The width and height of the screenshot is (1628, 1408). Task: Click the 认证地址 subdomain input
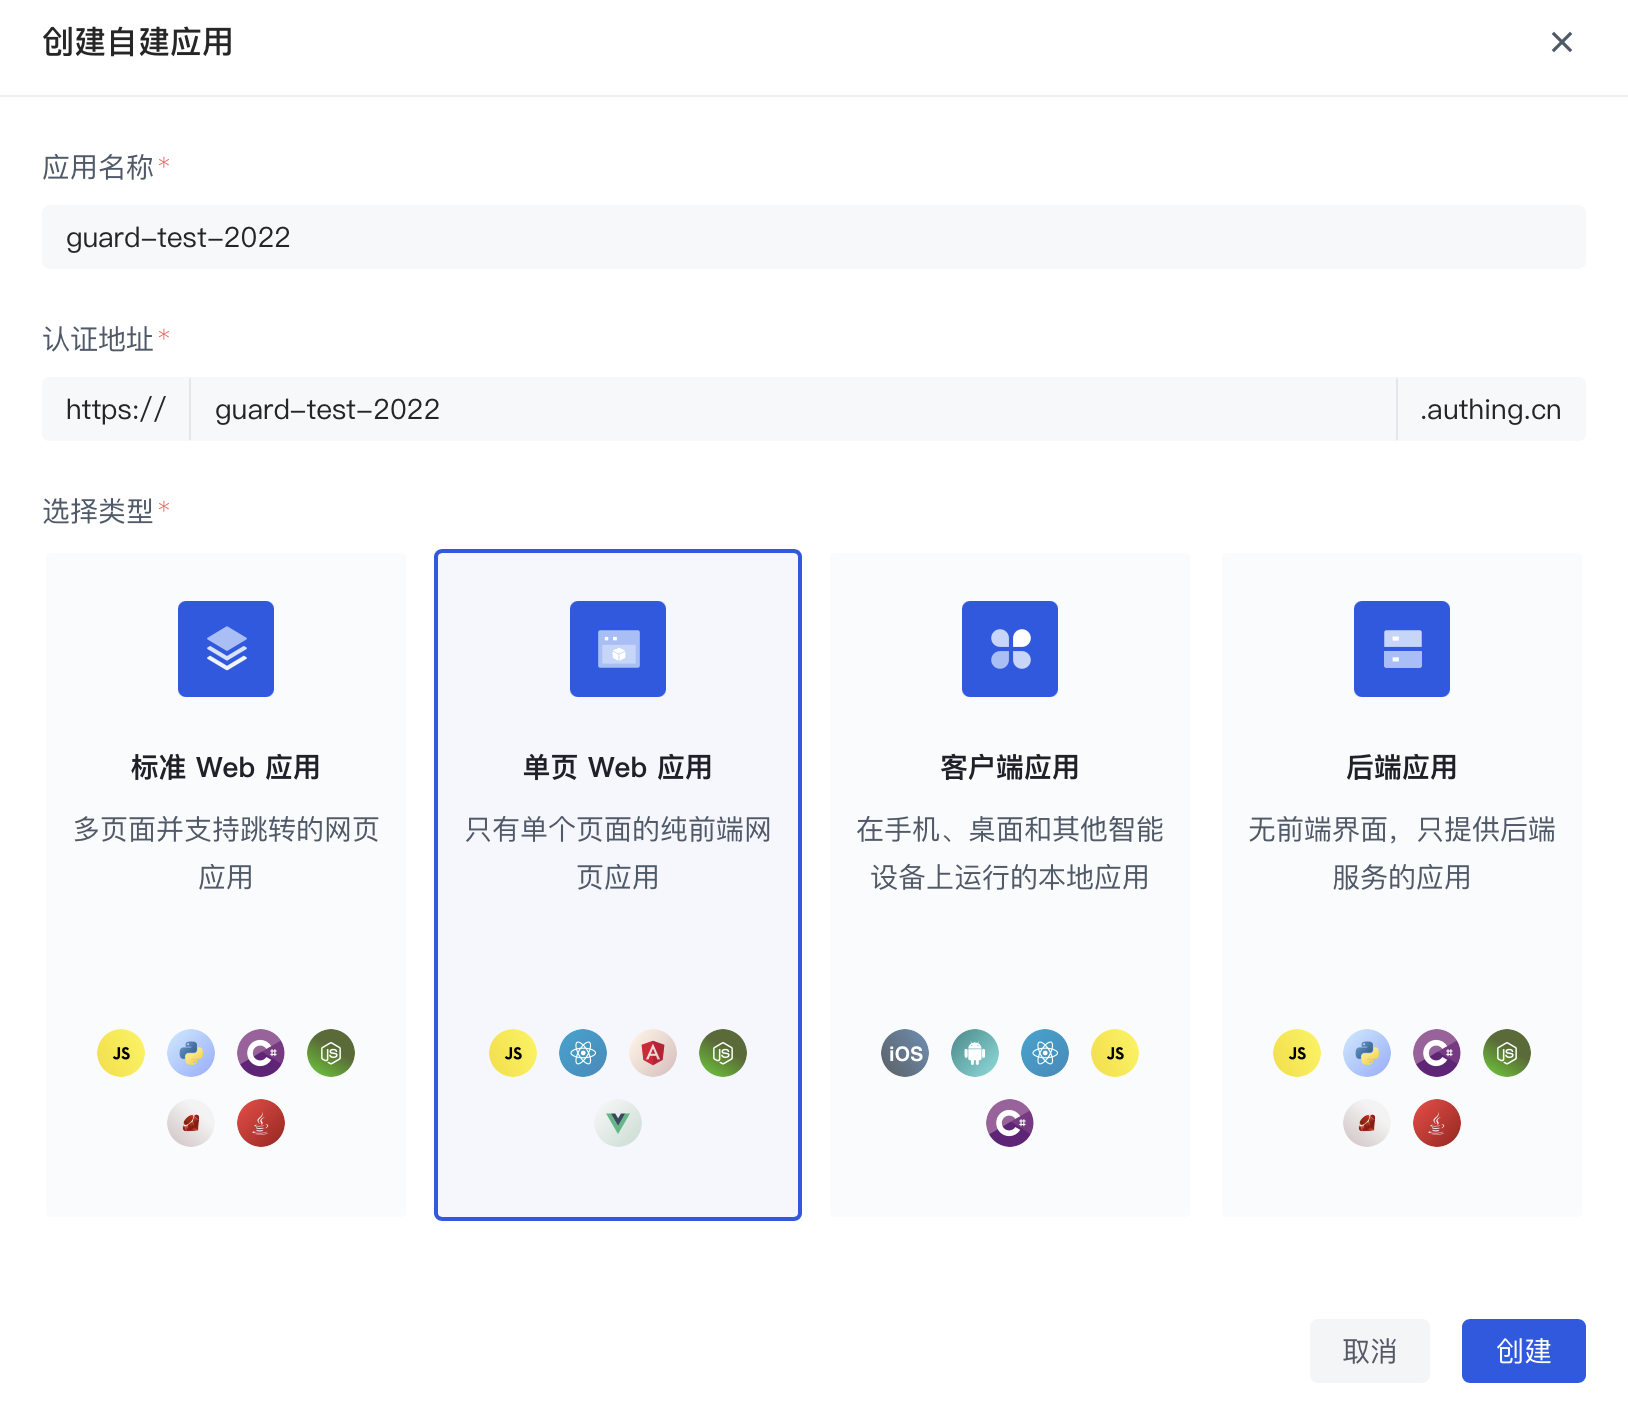tap(792, 409)
